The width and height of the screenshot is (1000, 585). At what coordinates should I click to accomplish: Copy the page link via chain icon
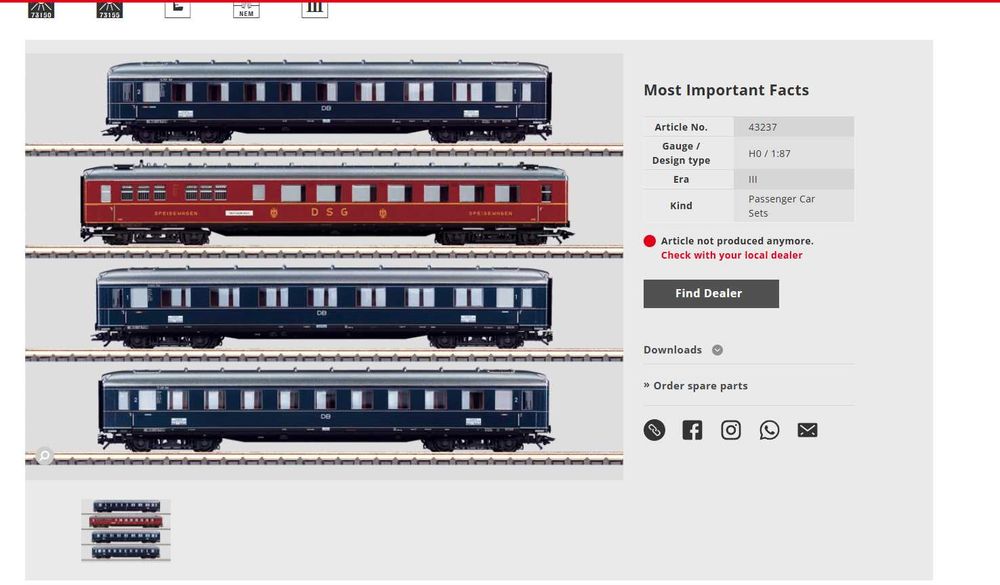654,430
